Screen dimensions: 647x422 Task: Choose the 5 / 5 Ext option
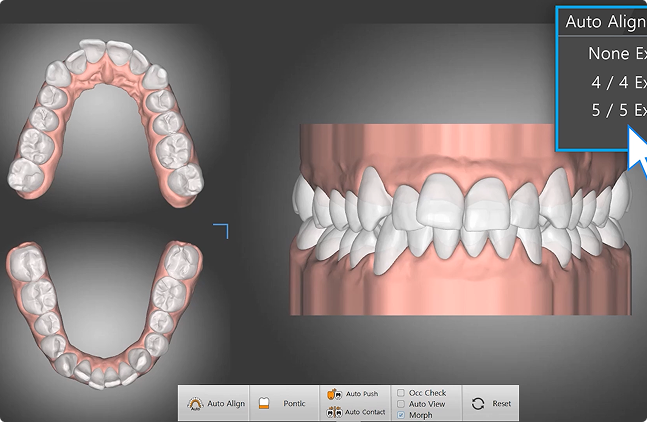pyautogui.click(x=618, y=111)
